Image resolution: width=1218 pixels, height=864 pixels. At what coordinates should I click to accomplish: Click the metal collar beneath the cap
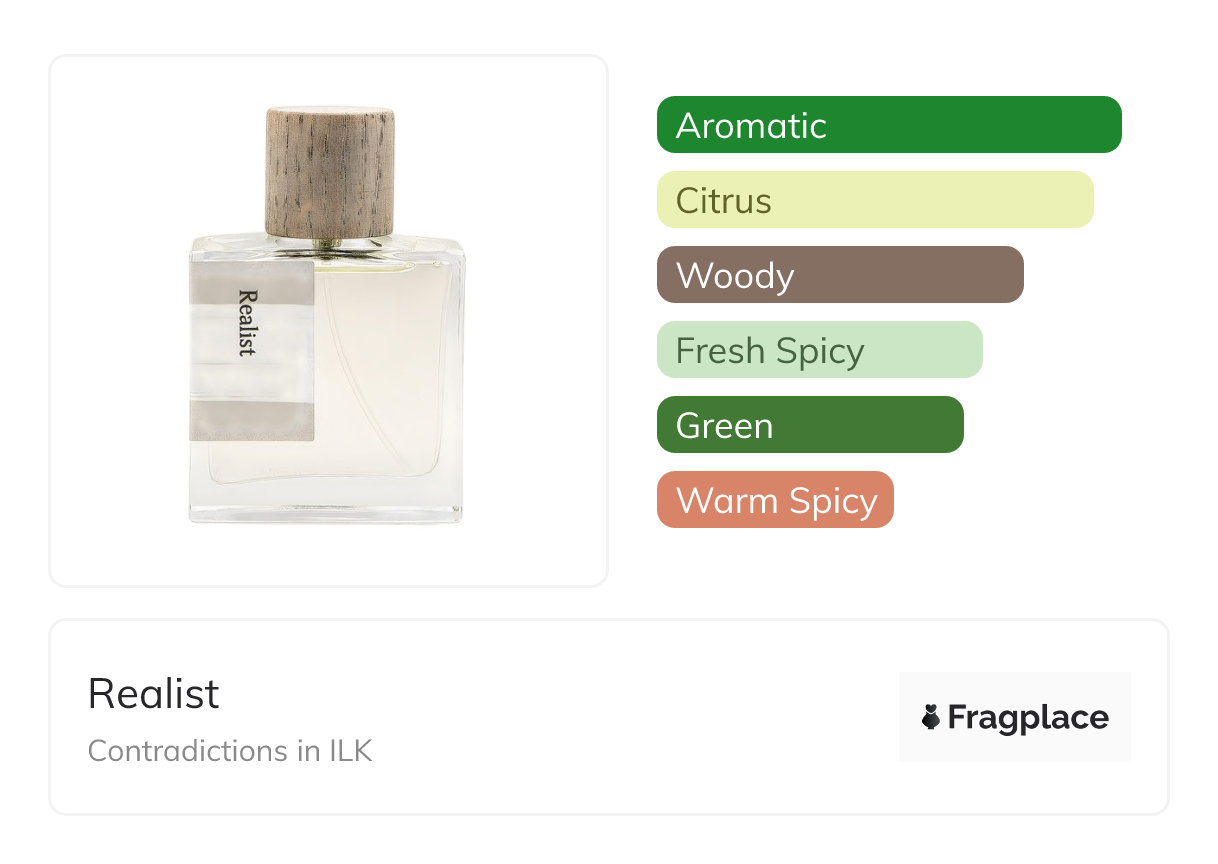point(329,241)
